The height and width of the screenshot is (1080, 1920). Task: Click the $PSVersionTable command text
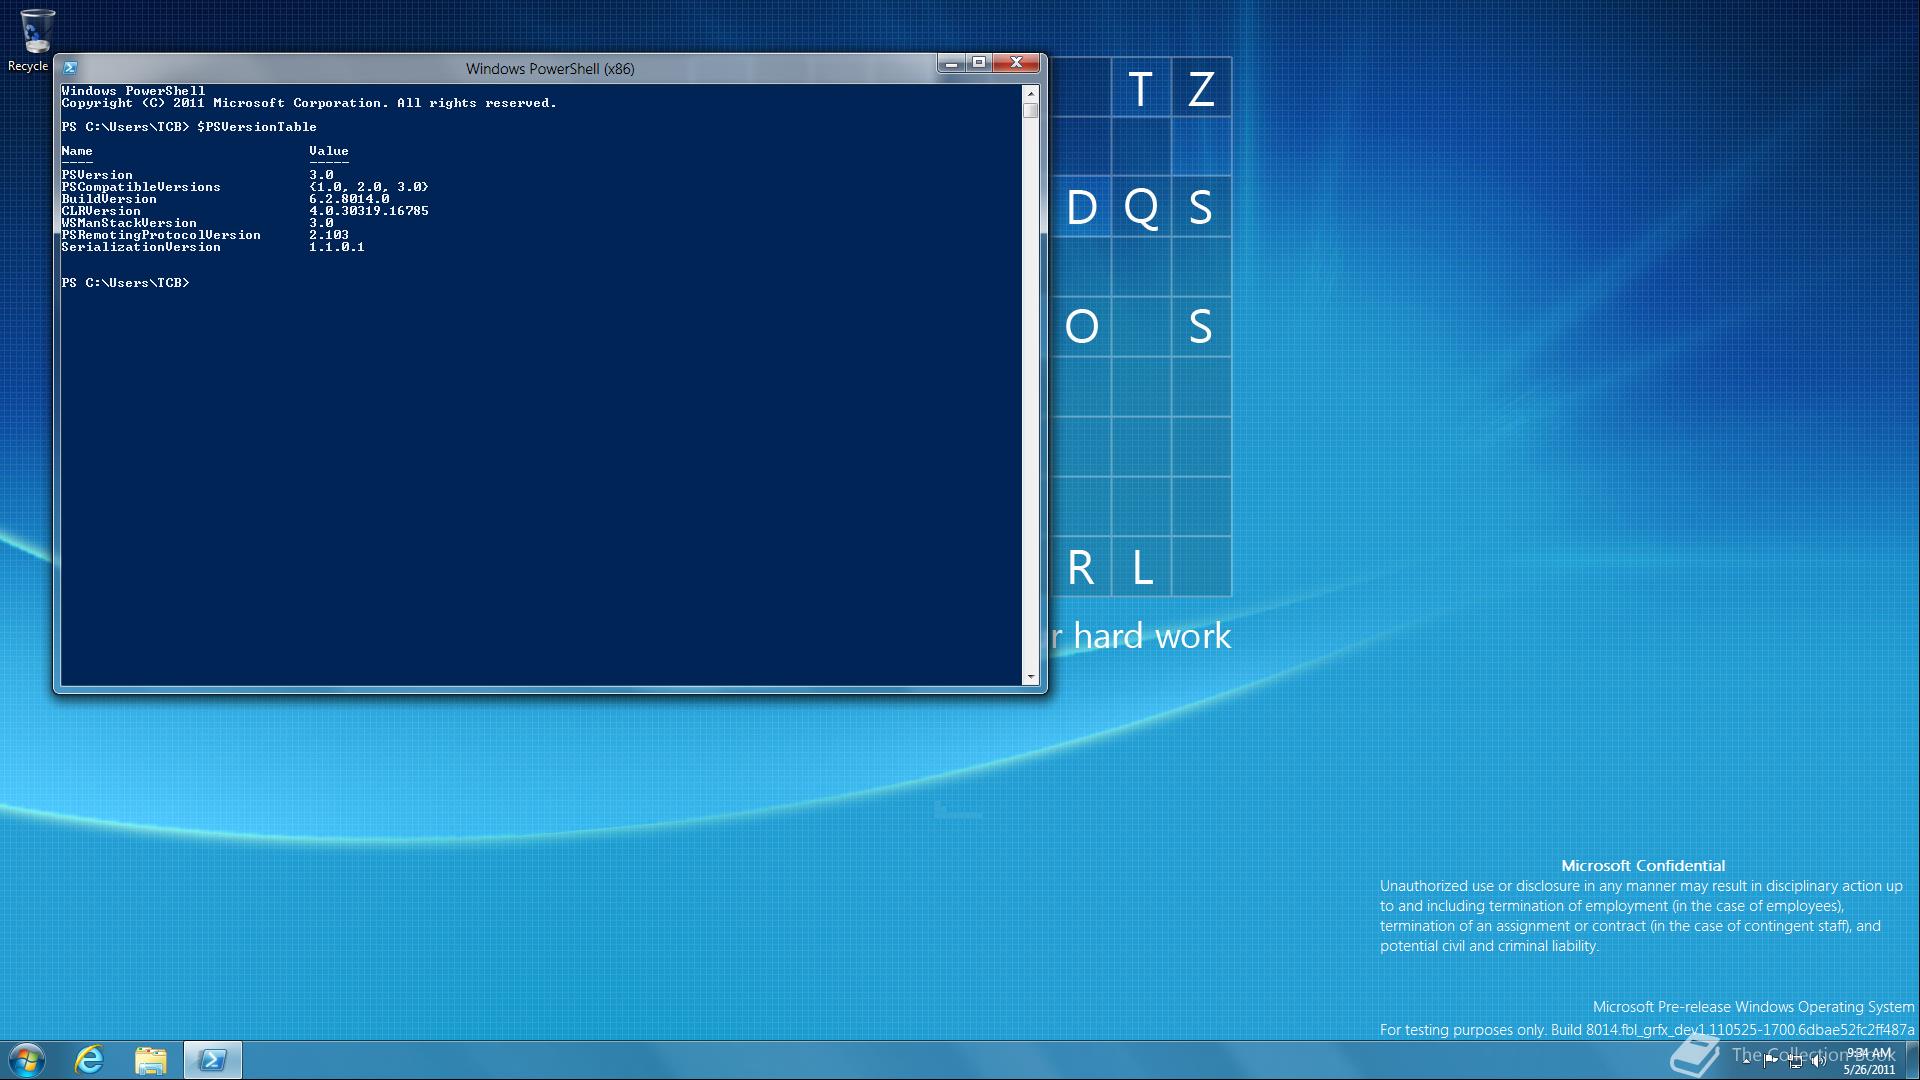tap(257, 127)
